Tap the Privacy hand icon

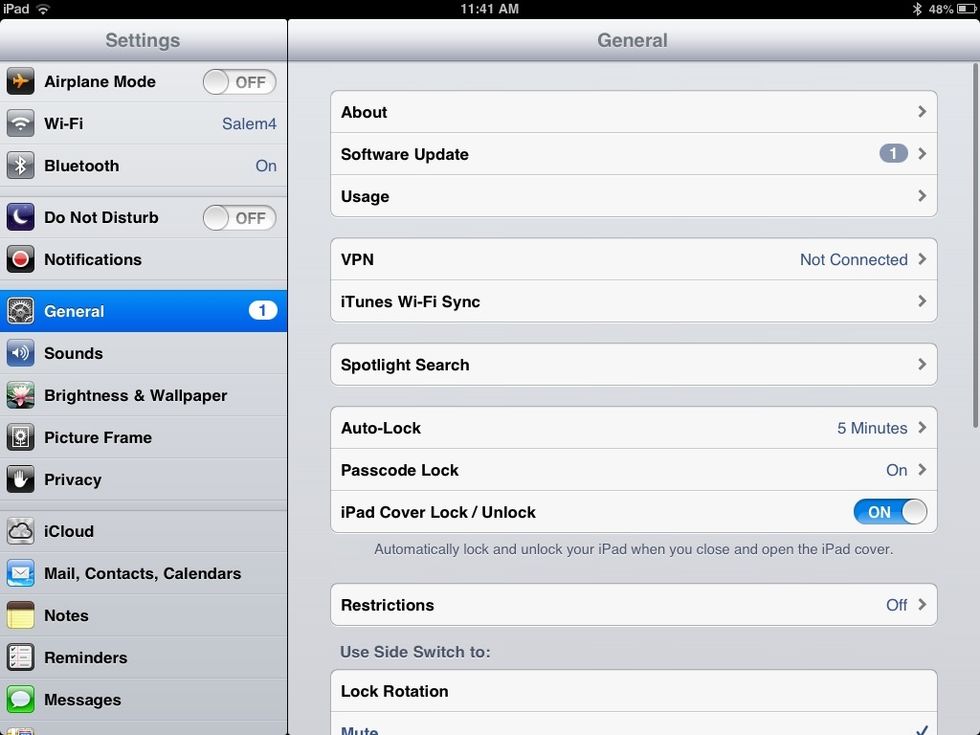[20, 479]
